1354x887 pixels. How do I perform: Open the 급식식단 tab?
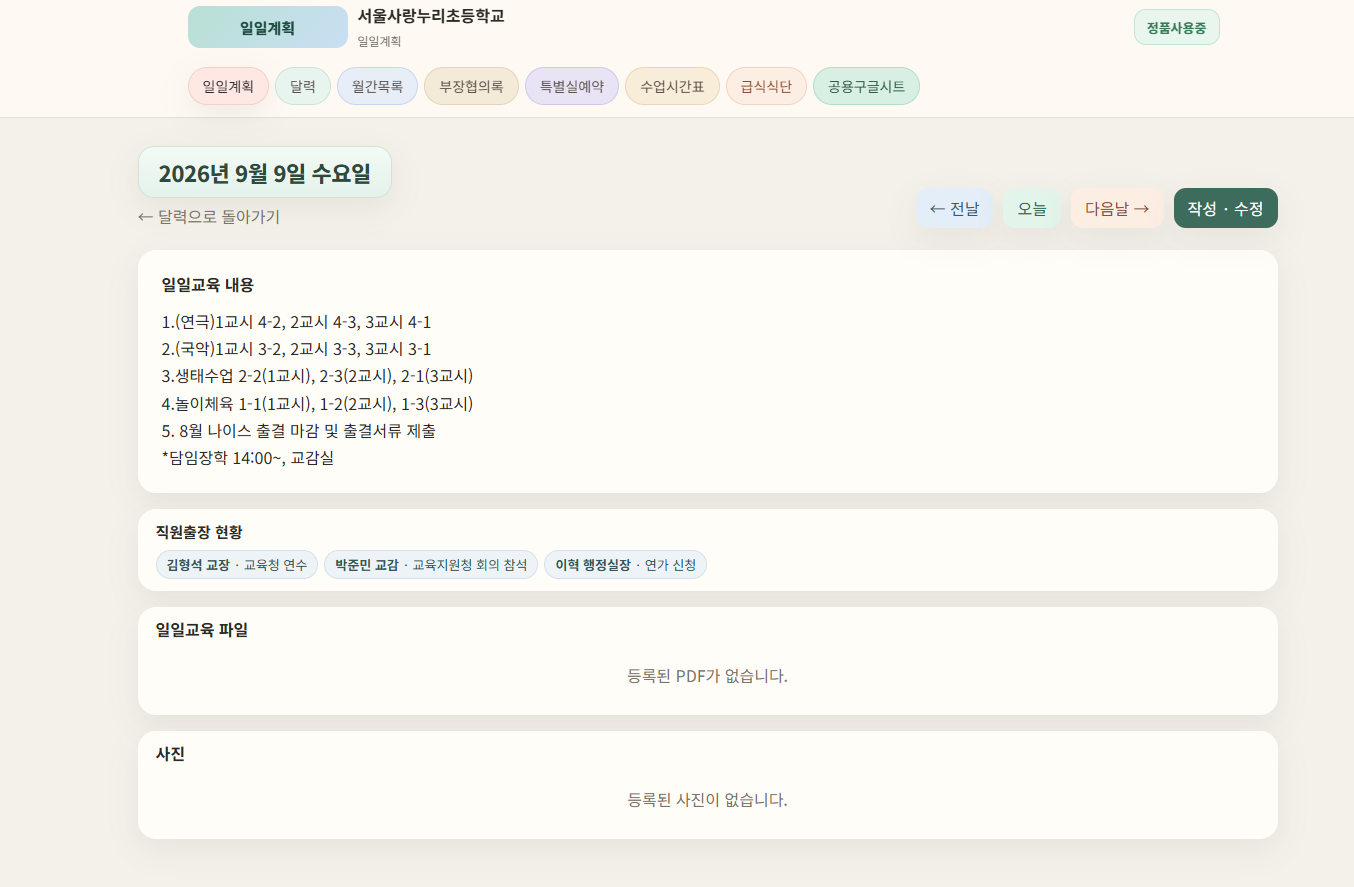pyautogui.click(x=766, y=86)
